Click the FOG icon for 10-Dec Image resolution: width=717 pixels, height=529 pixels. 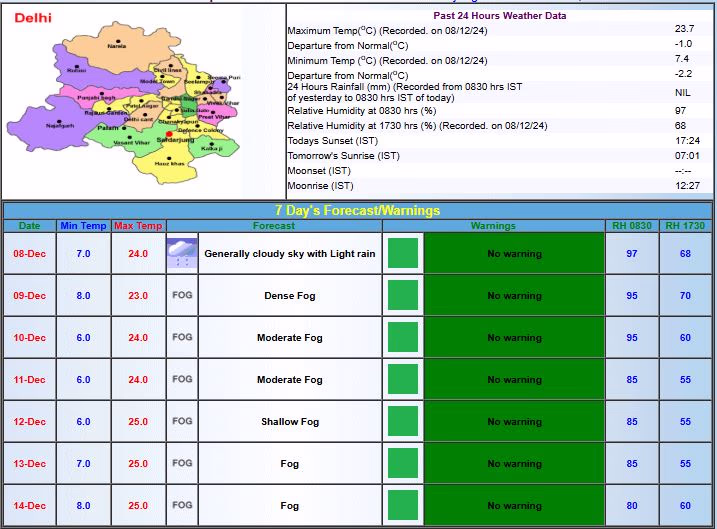[182, 338]
